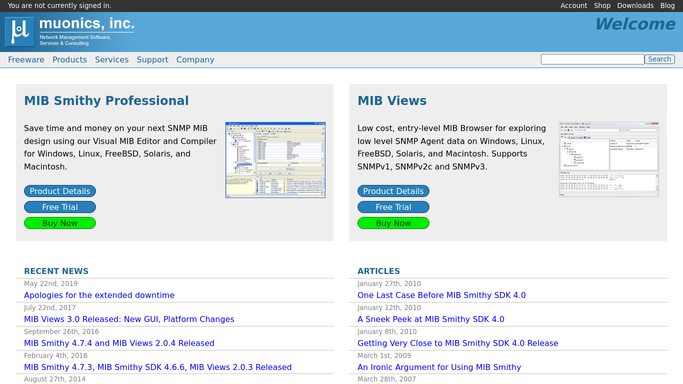
Task: Visit the Blog link
Action: point(667,6)
